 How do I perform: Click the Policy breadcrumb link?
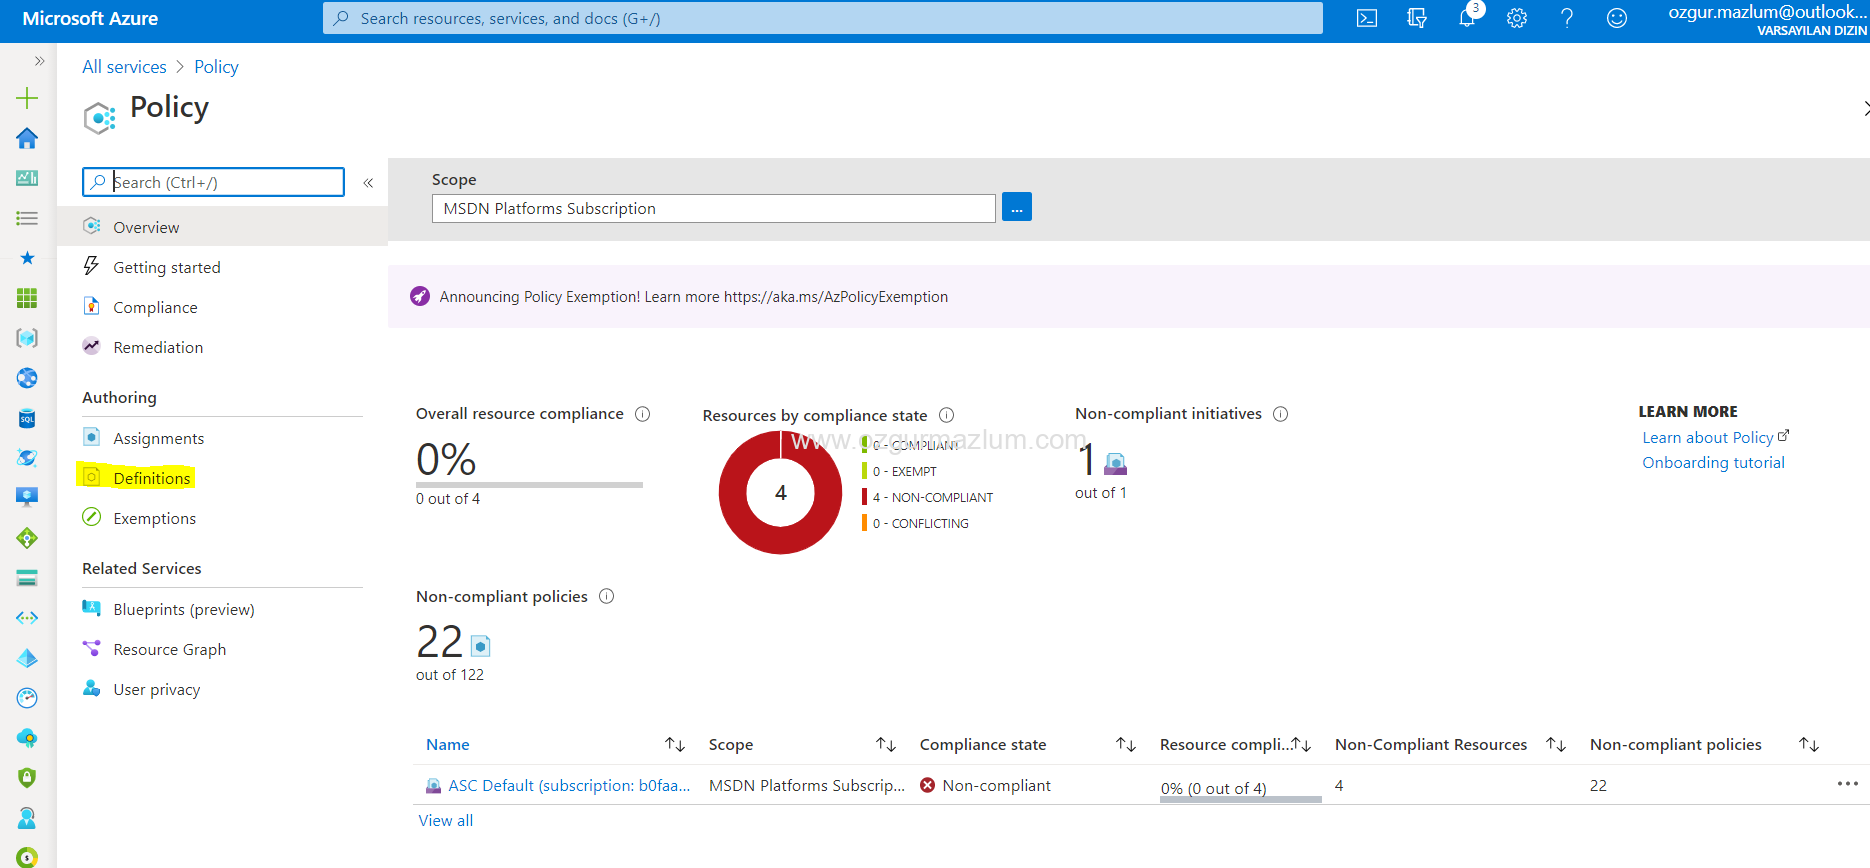216,67
